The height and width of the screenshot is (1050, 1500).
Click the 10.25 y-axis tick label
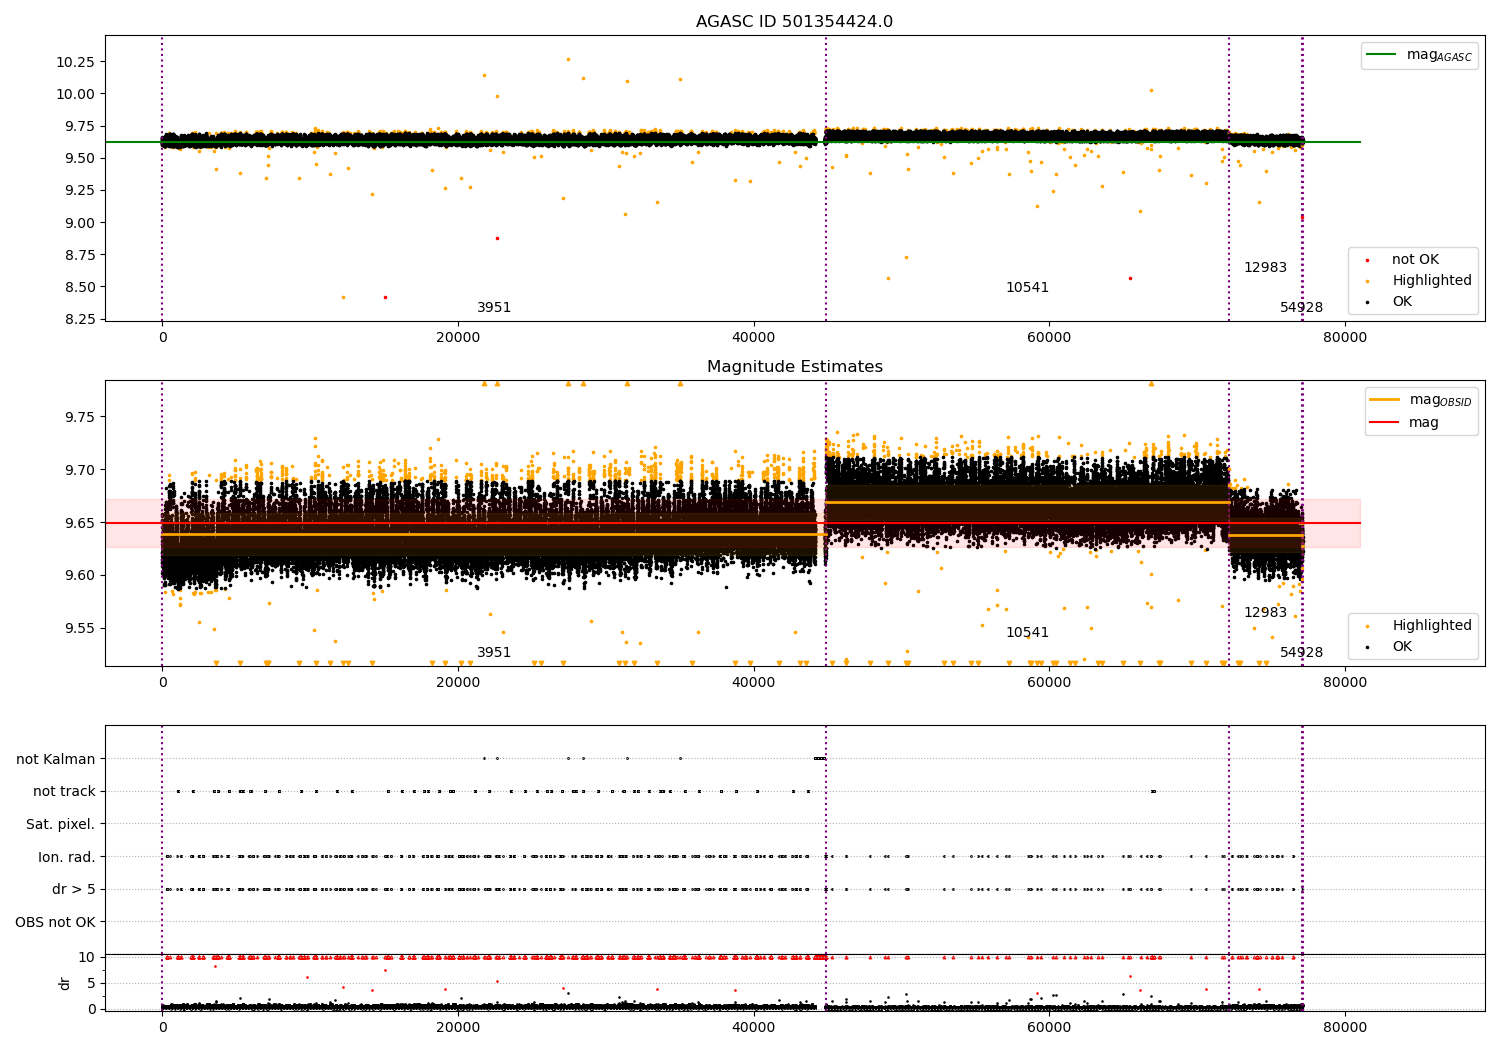coord(75,62)
